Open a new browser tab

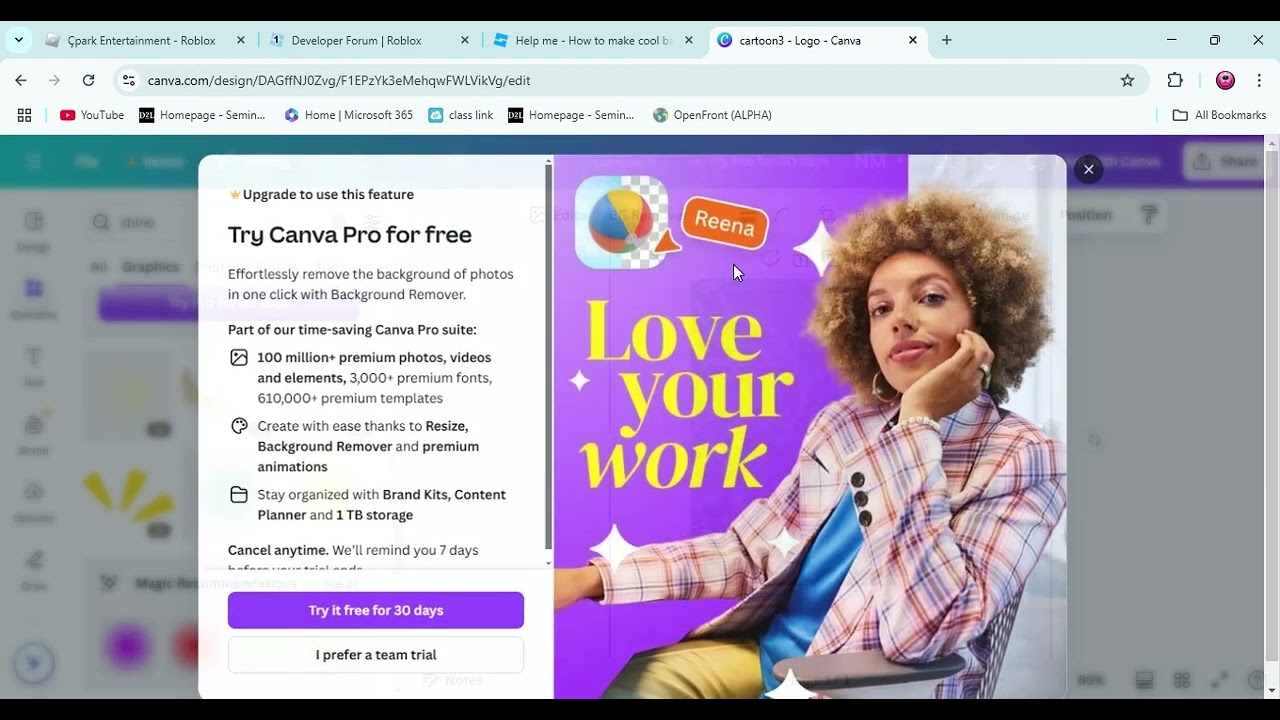946,40
